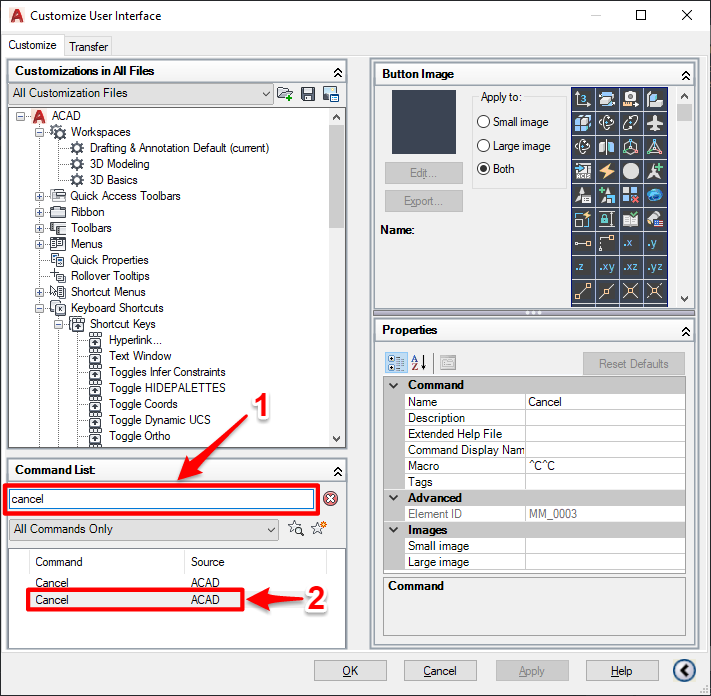Screen dimensions: 711x696
Task: Select Rollover Tooltips tree item
Action: [110, 276]
